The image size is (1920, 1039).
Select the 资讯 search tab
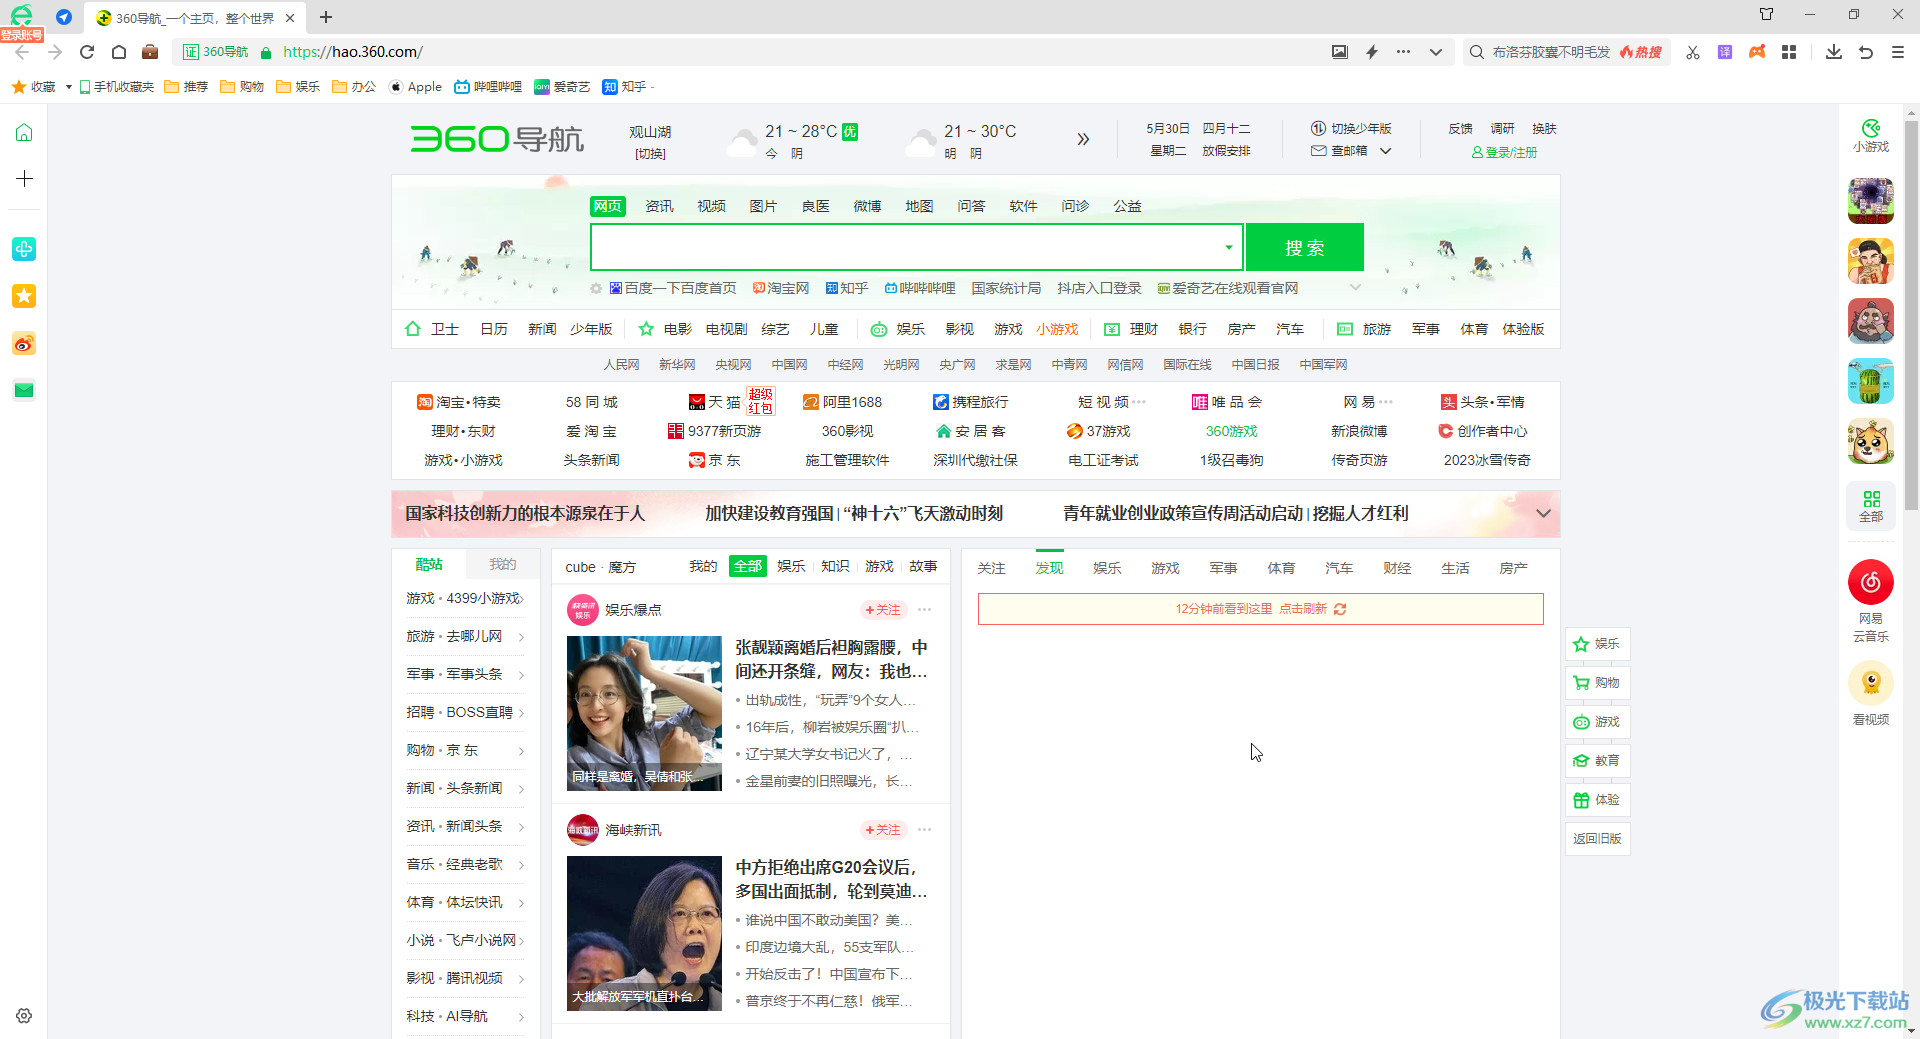(x=659, y=206)
